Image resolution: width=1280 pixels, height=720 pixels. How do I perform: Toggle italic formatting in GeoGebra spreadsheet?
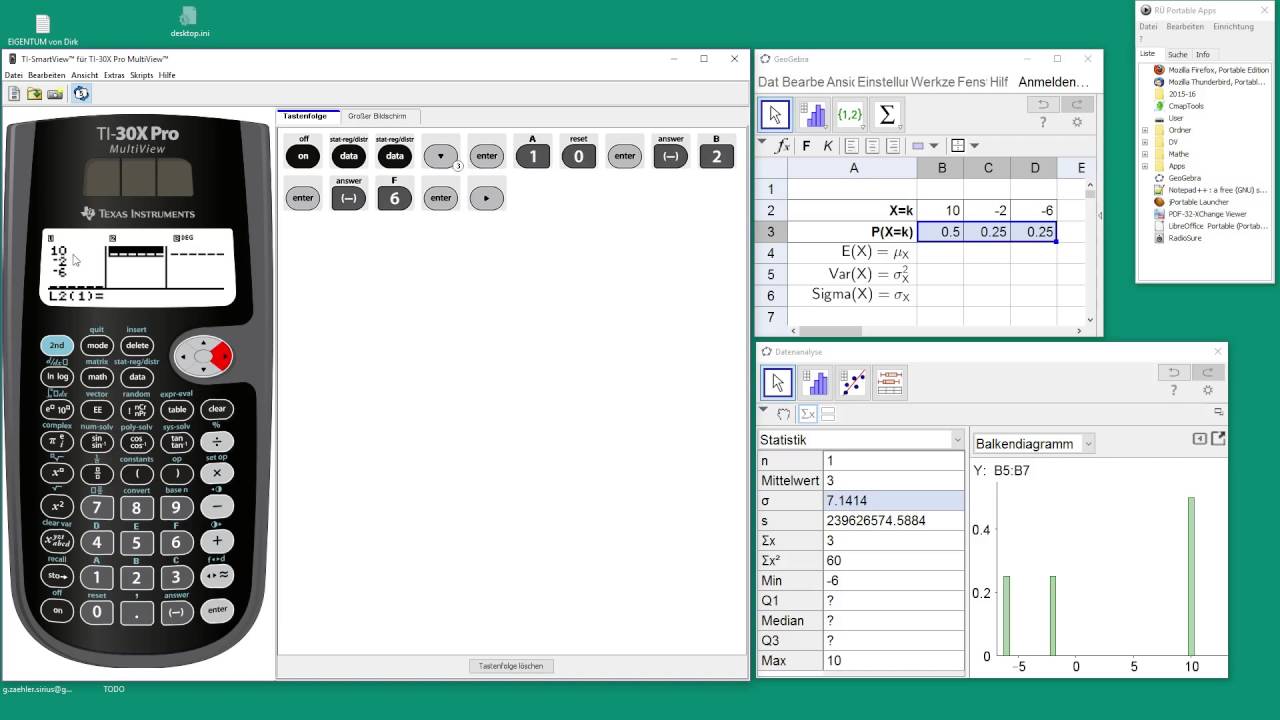click(828, 146)
